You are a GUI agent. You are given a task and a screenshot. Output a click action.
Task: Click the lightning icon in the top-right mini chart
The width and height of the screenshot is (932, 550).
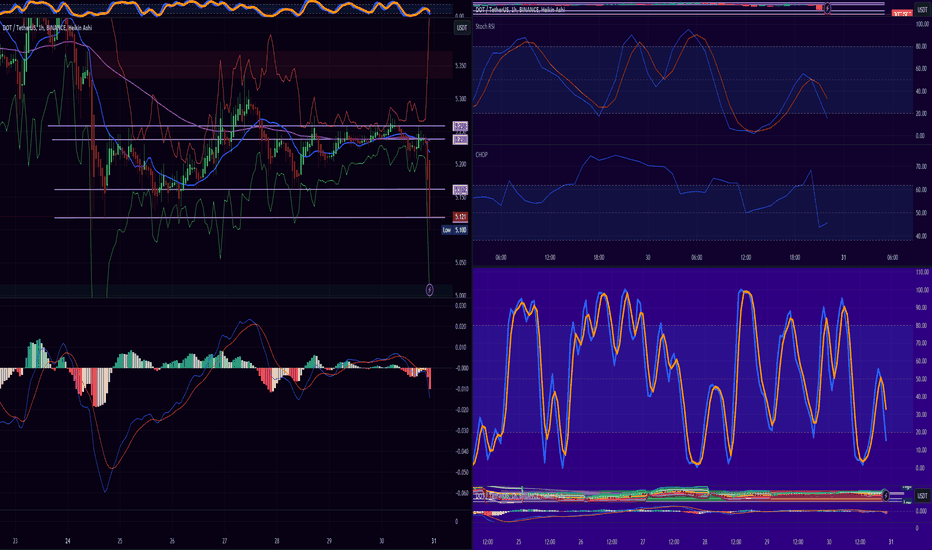point(827,8)
